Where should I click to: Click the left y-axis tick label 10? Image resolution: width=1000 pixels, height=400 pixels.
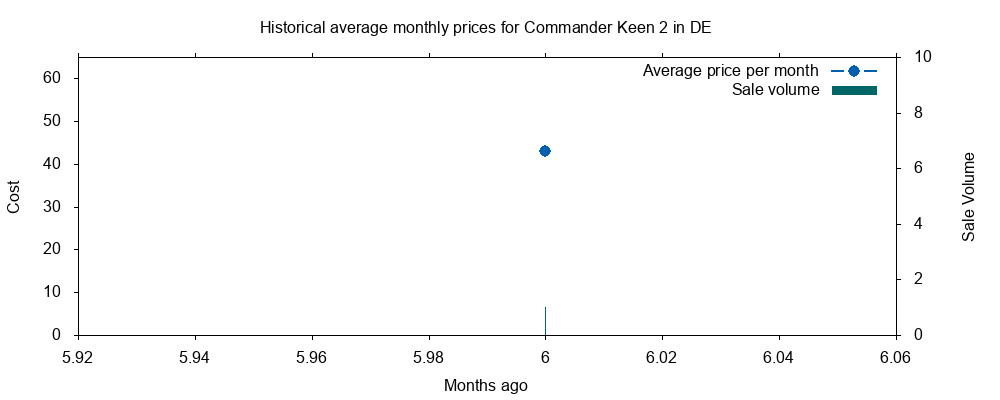pyautogui.click(x=53, y=292)
